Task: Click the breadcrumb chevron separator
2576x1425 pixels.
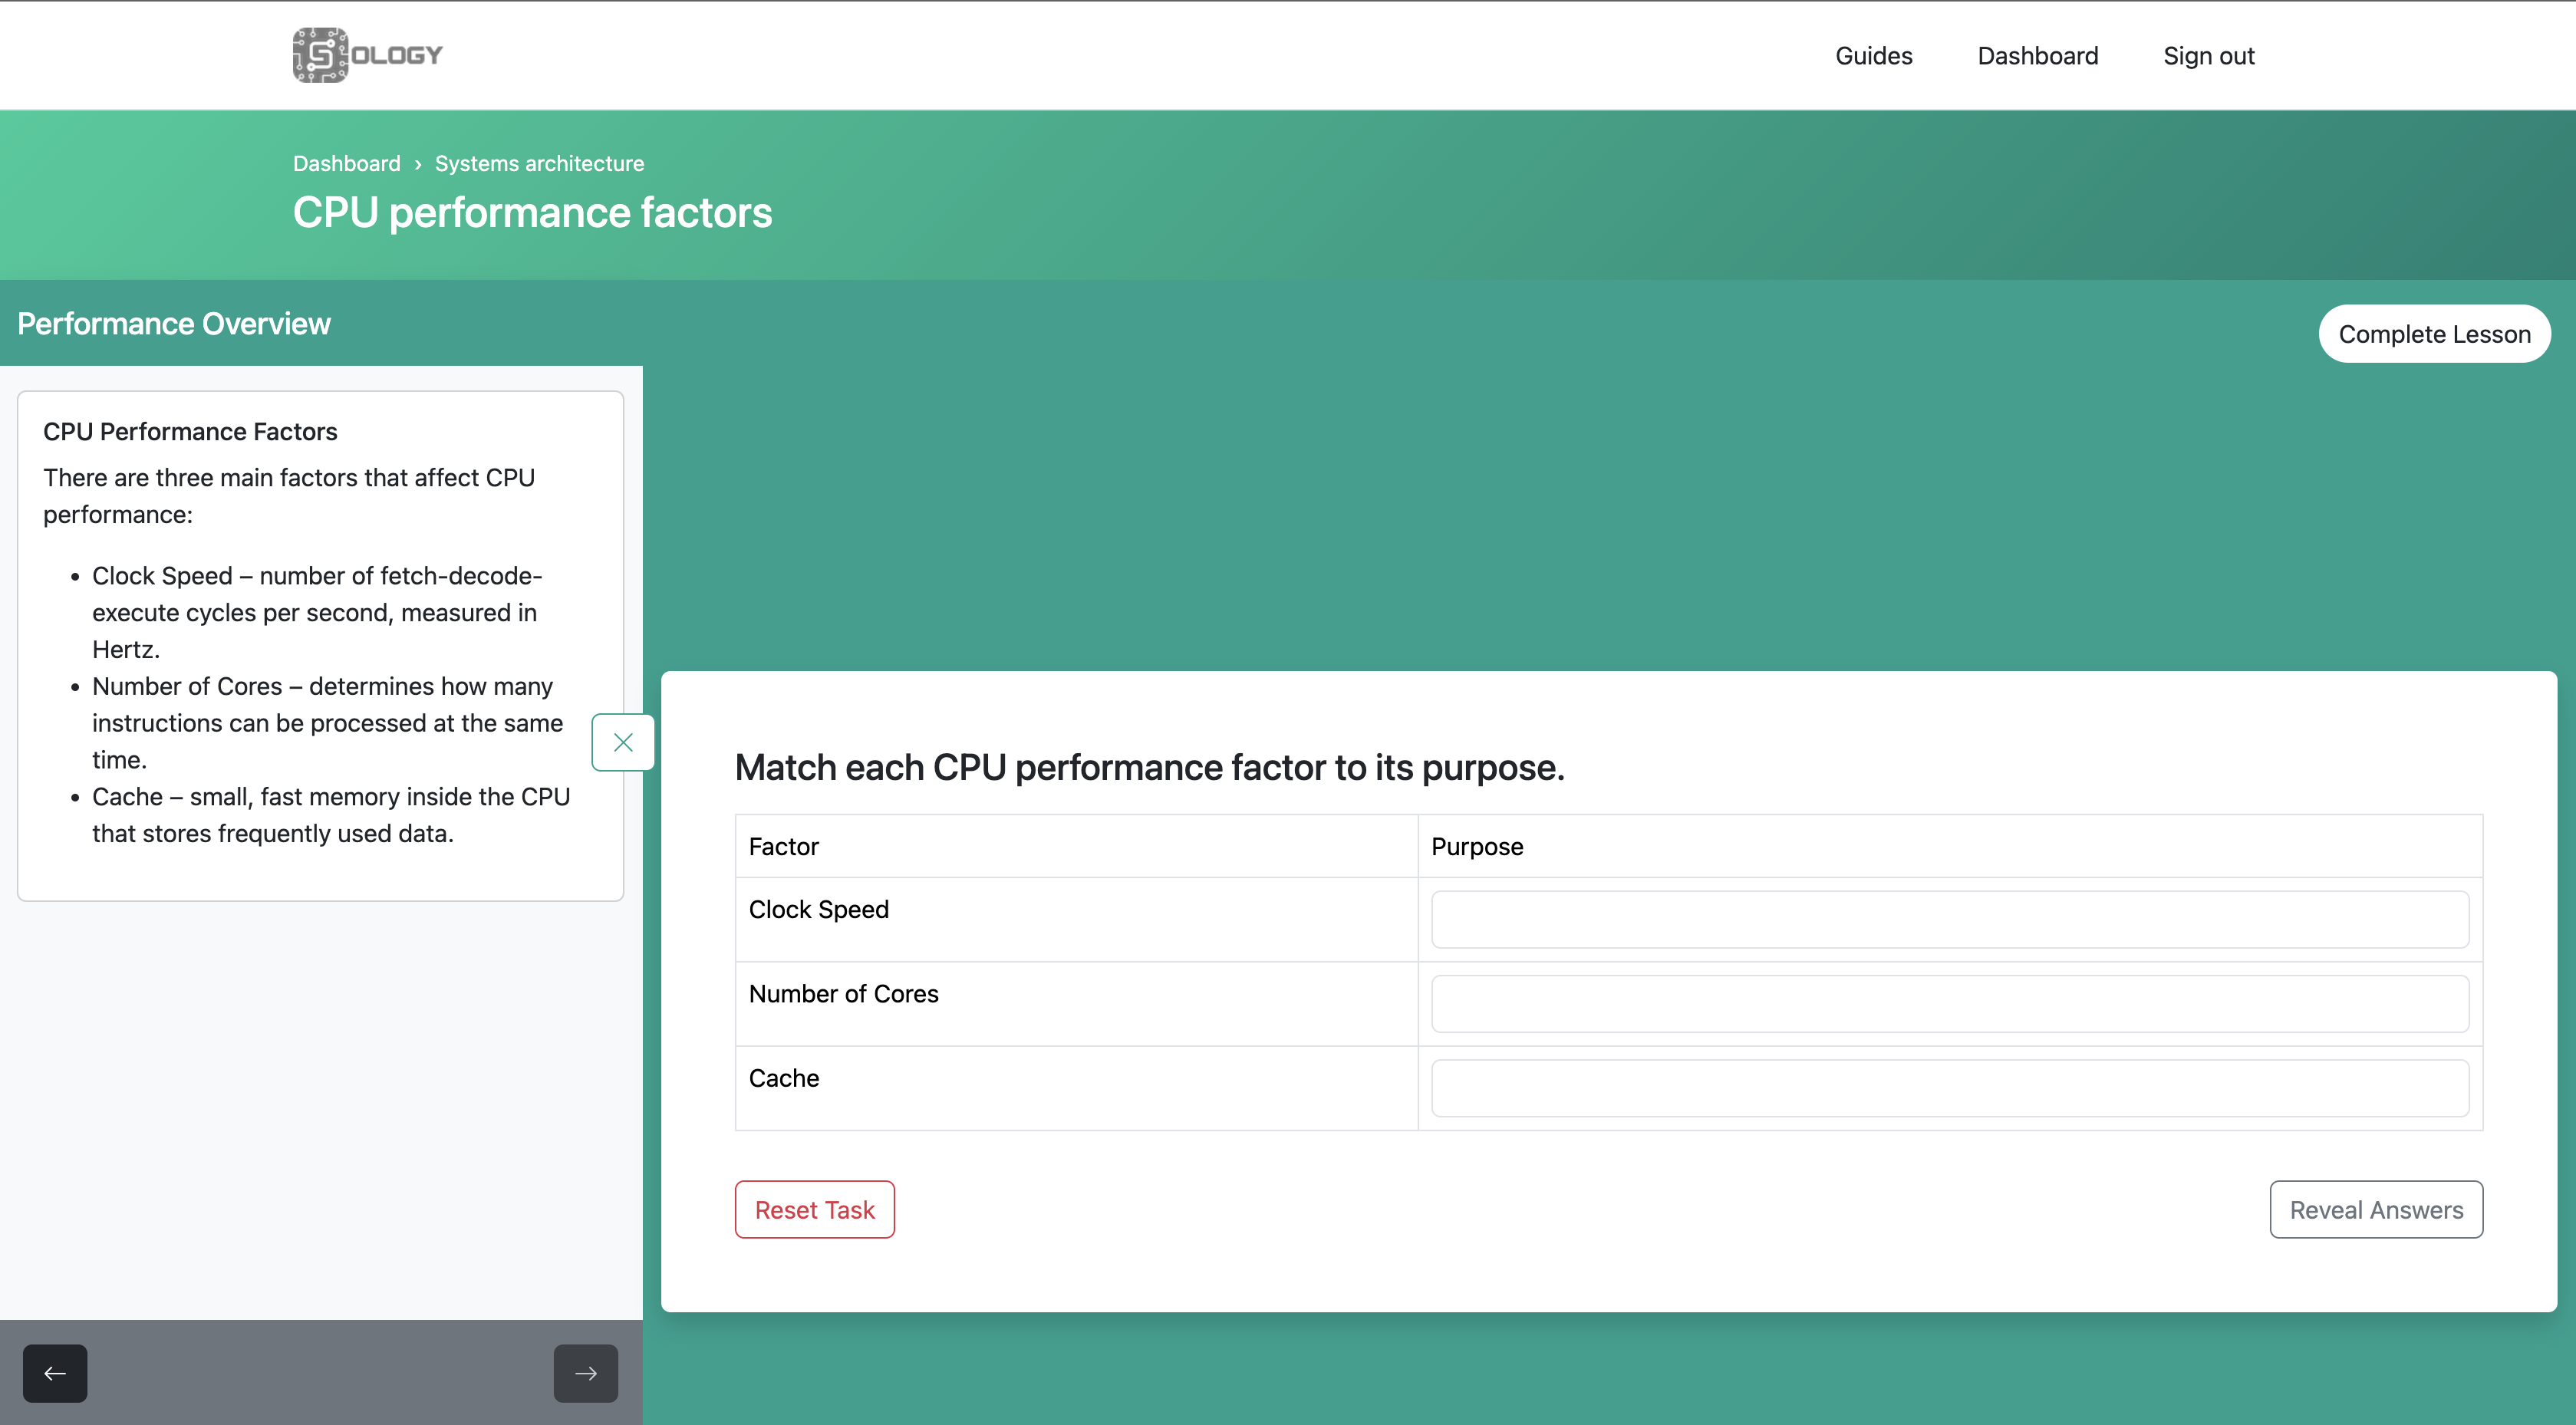Action: [417, 164]
